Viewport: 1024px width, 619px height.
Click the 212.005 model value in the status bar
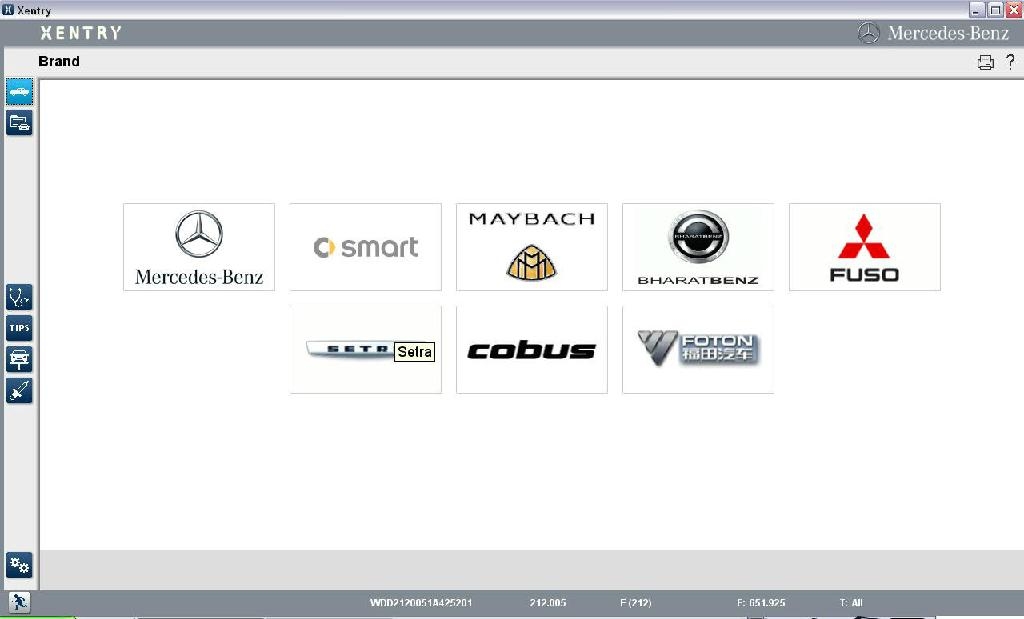pos(548,603)
